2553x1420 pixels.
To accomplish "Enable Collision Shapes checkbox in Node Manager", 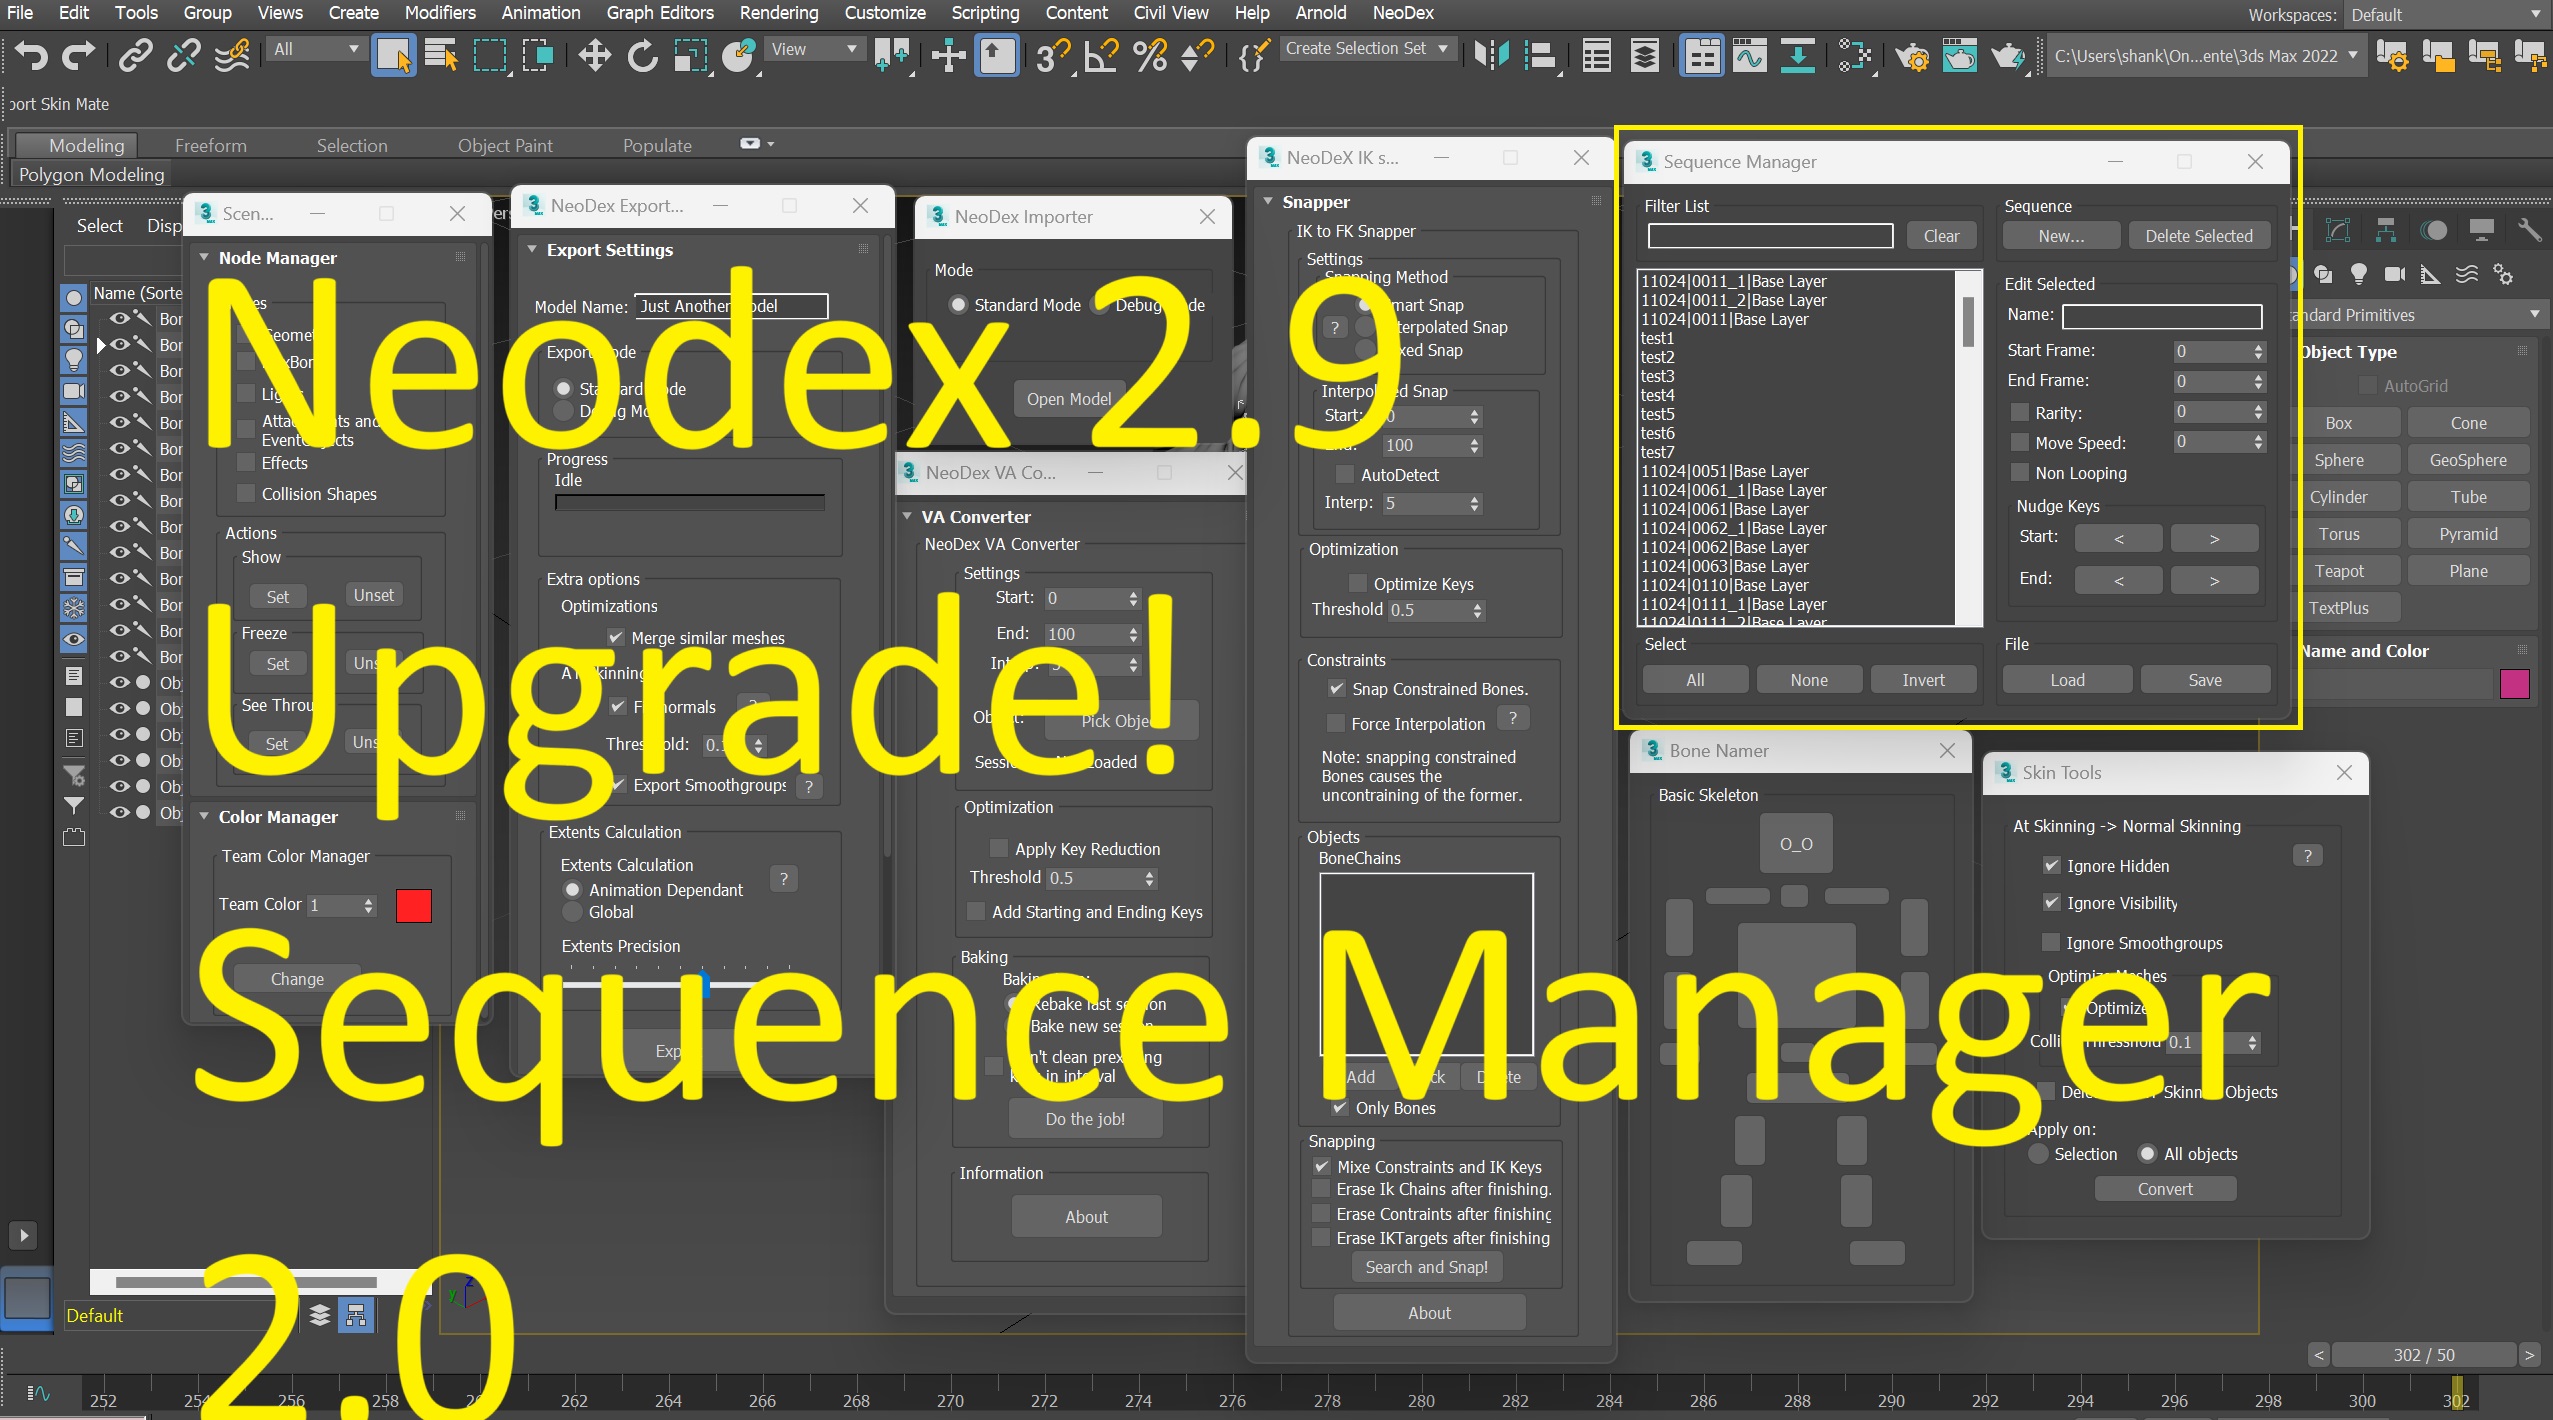I will pyautogui.click(x=246, y=493).
